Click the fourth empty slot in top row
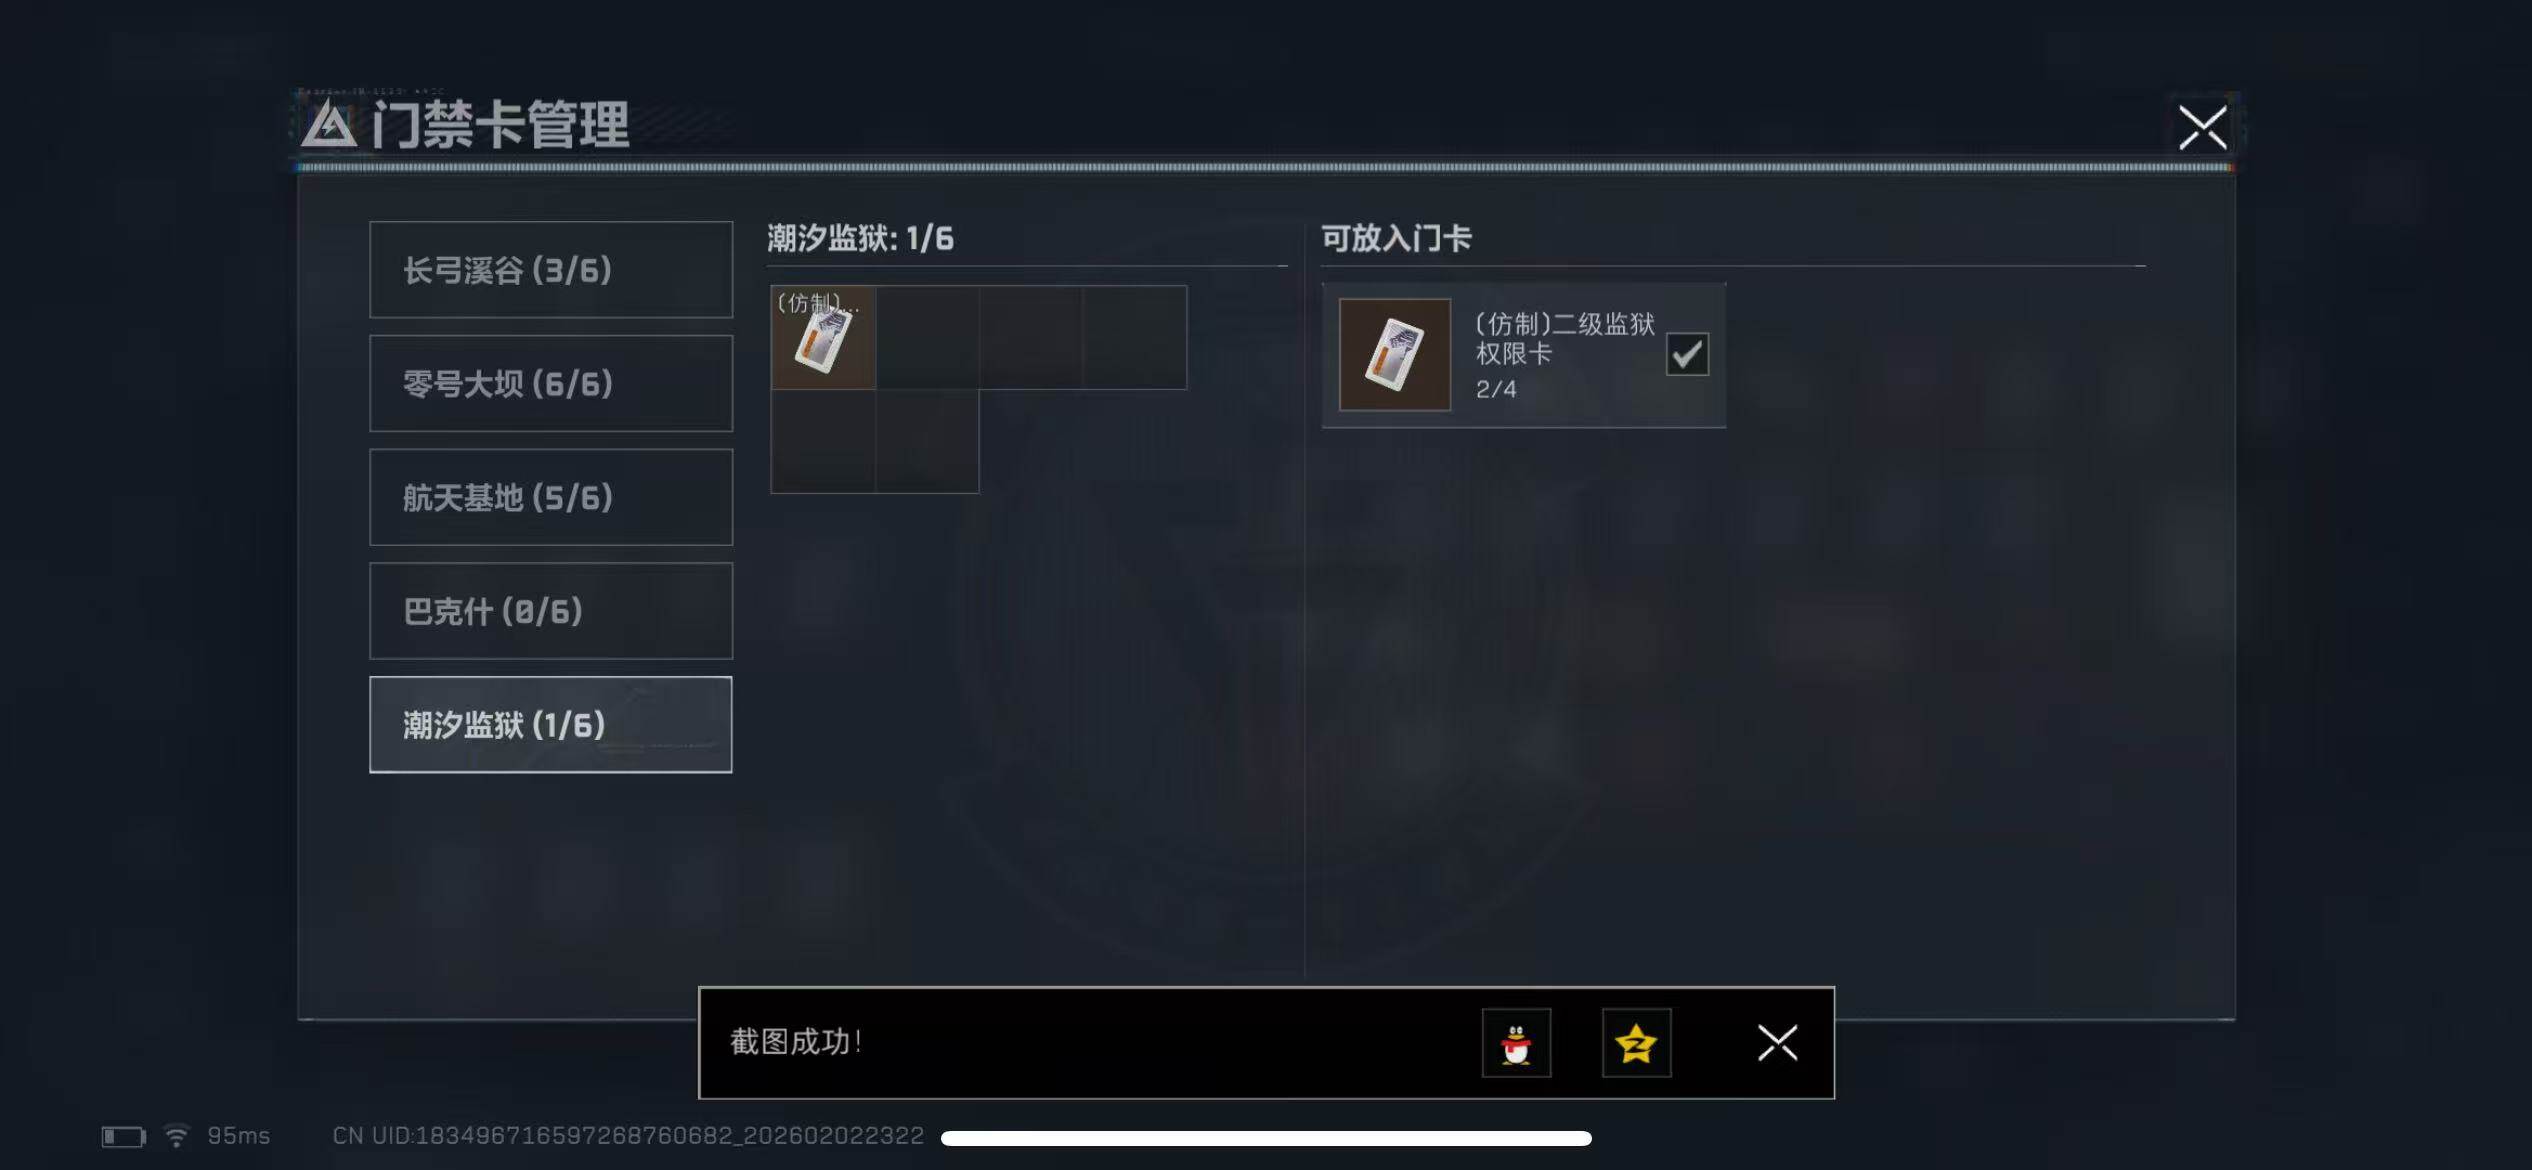Screen dimensions: 2532x1170 [x=1135, y=337]
